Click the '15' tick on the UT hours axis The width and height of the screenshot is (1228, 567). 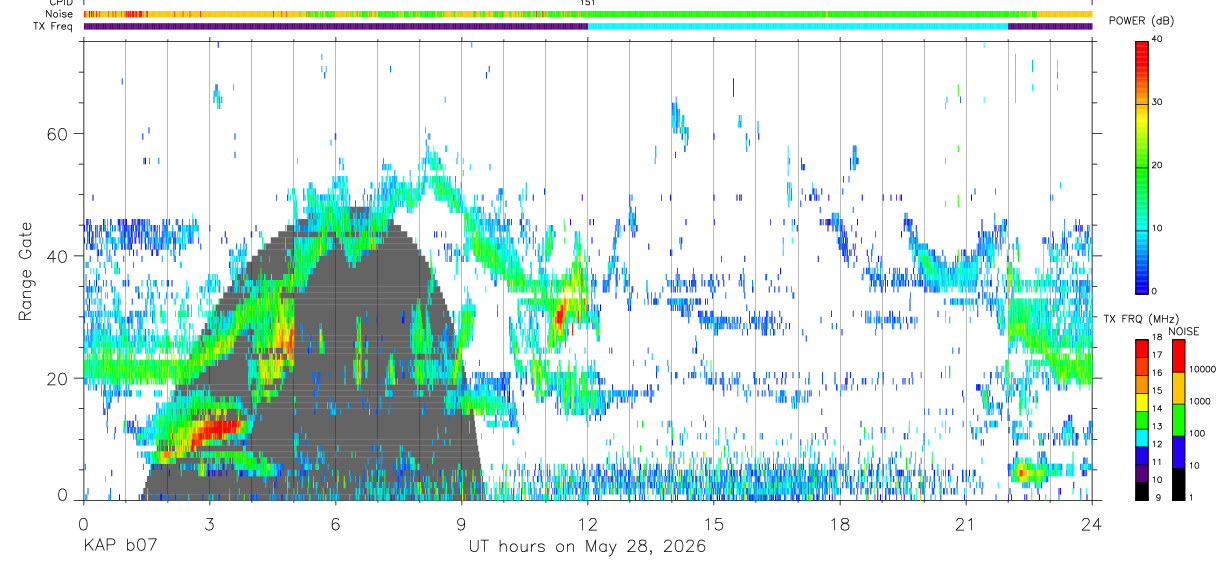714,524
